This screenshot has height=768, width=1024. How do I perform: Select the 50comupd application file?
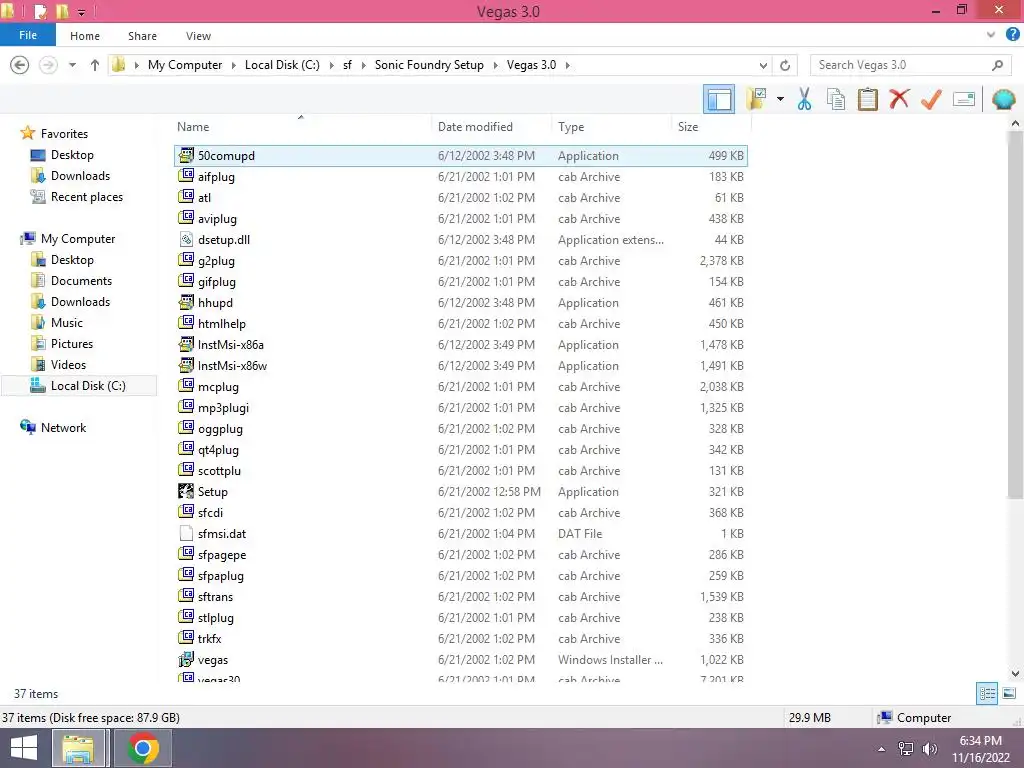460,155
